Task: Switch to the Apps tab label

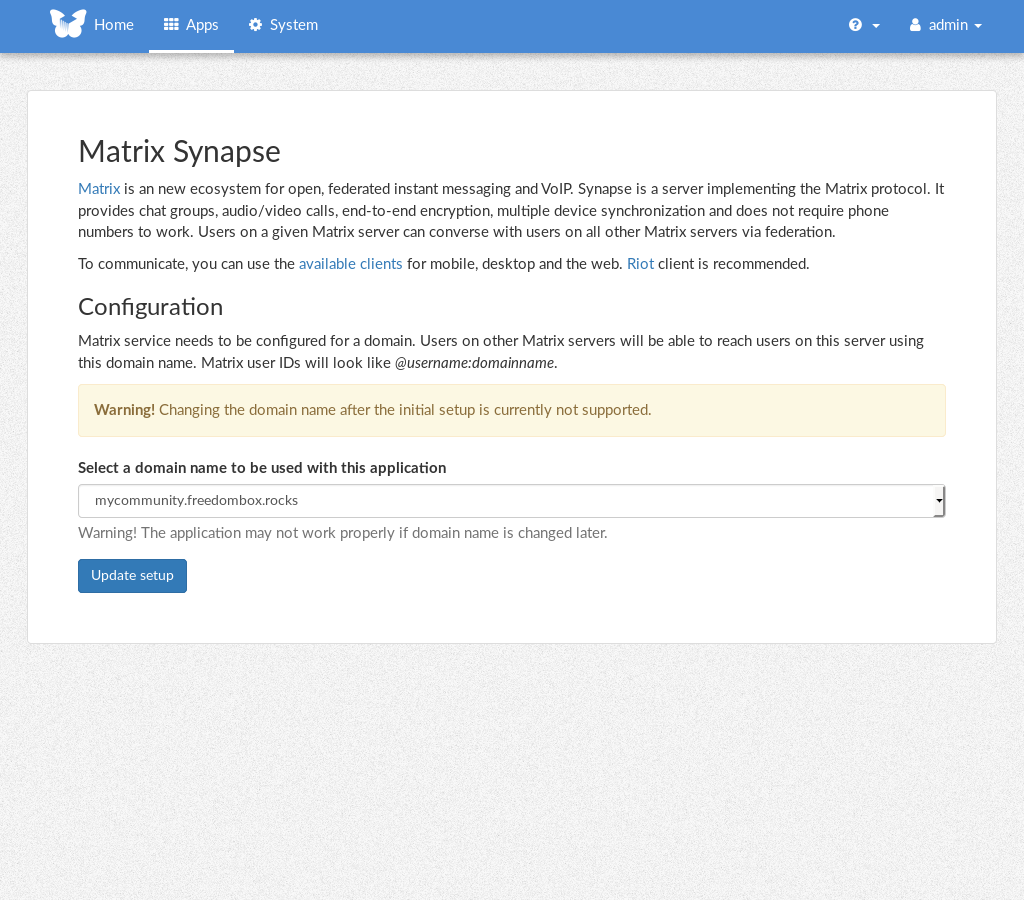Action: pyautogui.click(x=202, y=25)
